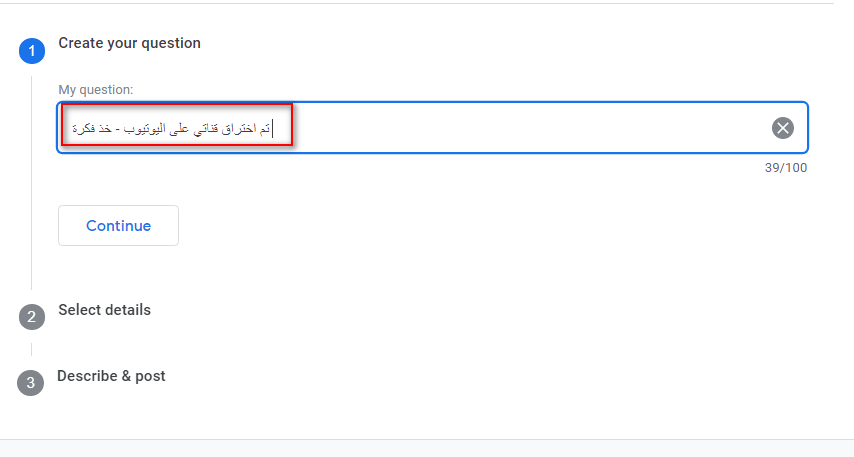
Task: Click the Continue button
Action: pos(118,226)
